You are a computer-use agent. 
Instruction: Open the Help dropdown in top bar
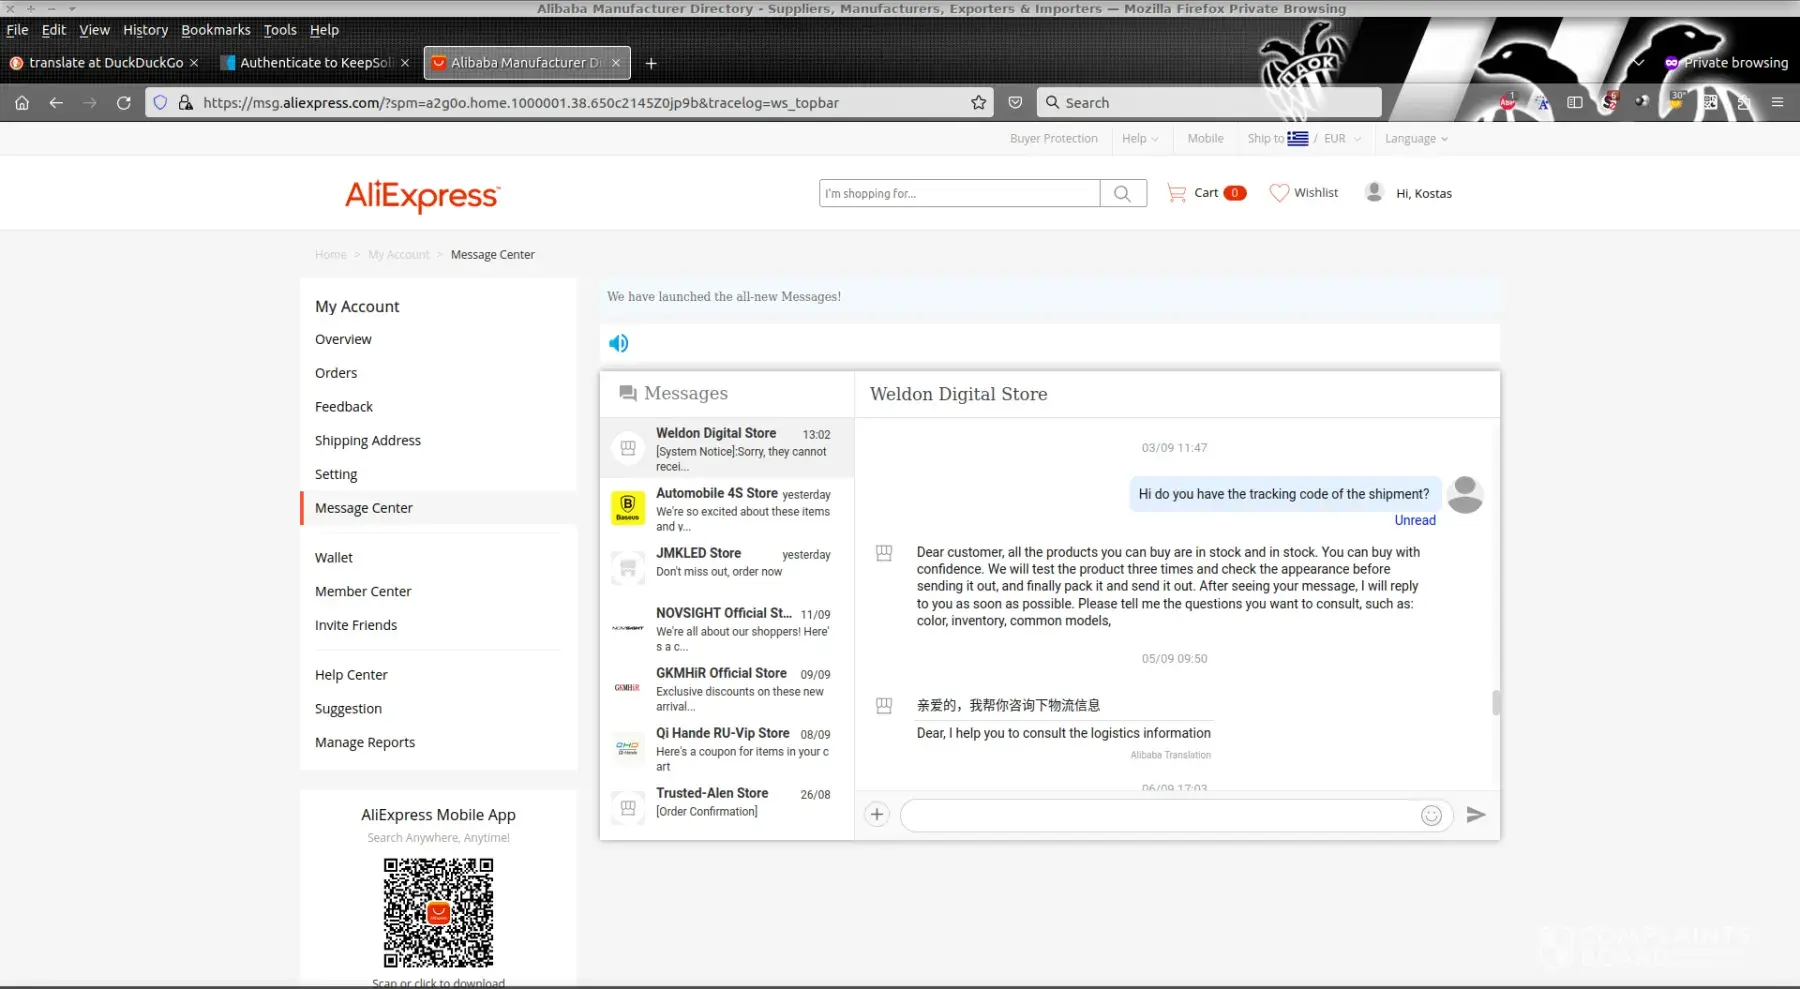[1139, 139]
